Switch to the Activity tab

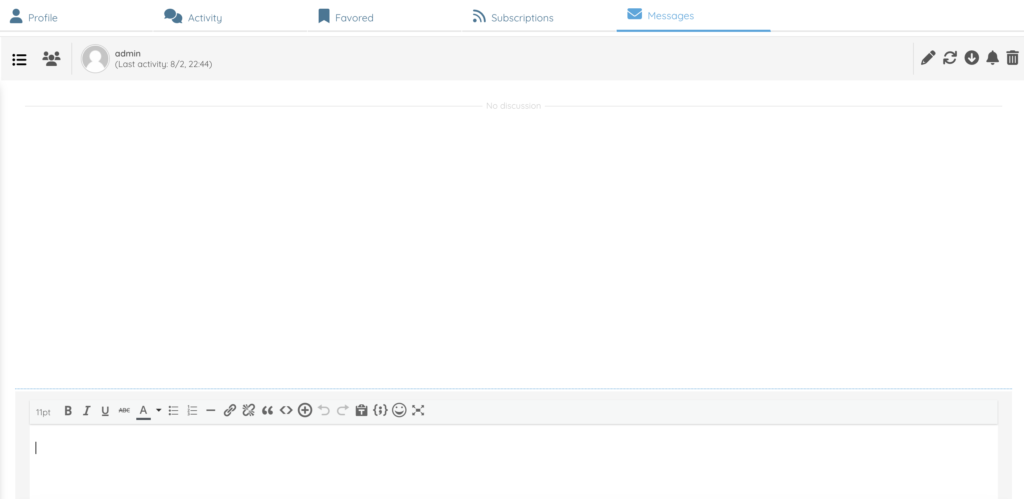coord(193,17)
